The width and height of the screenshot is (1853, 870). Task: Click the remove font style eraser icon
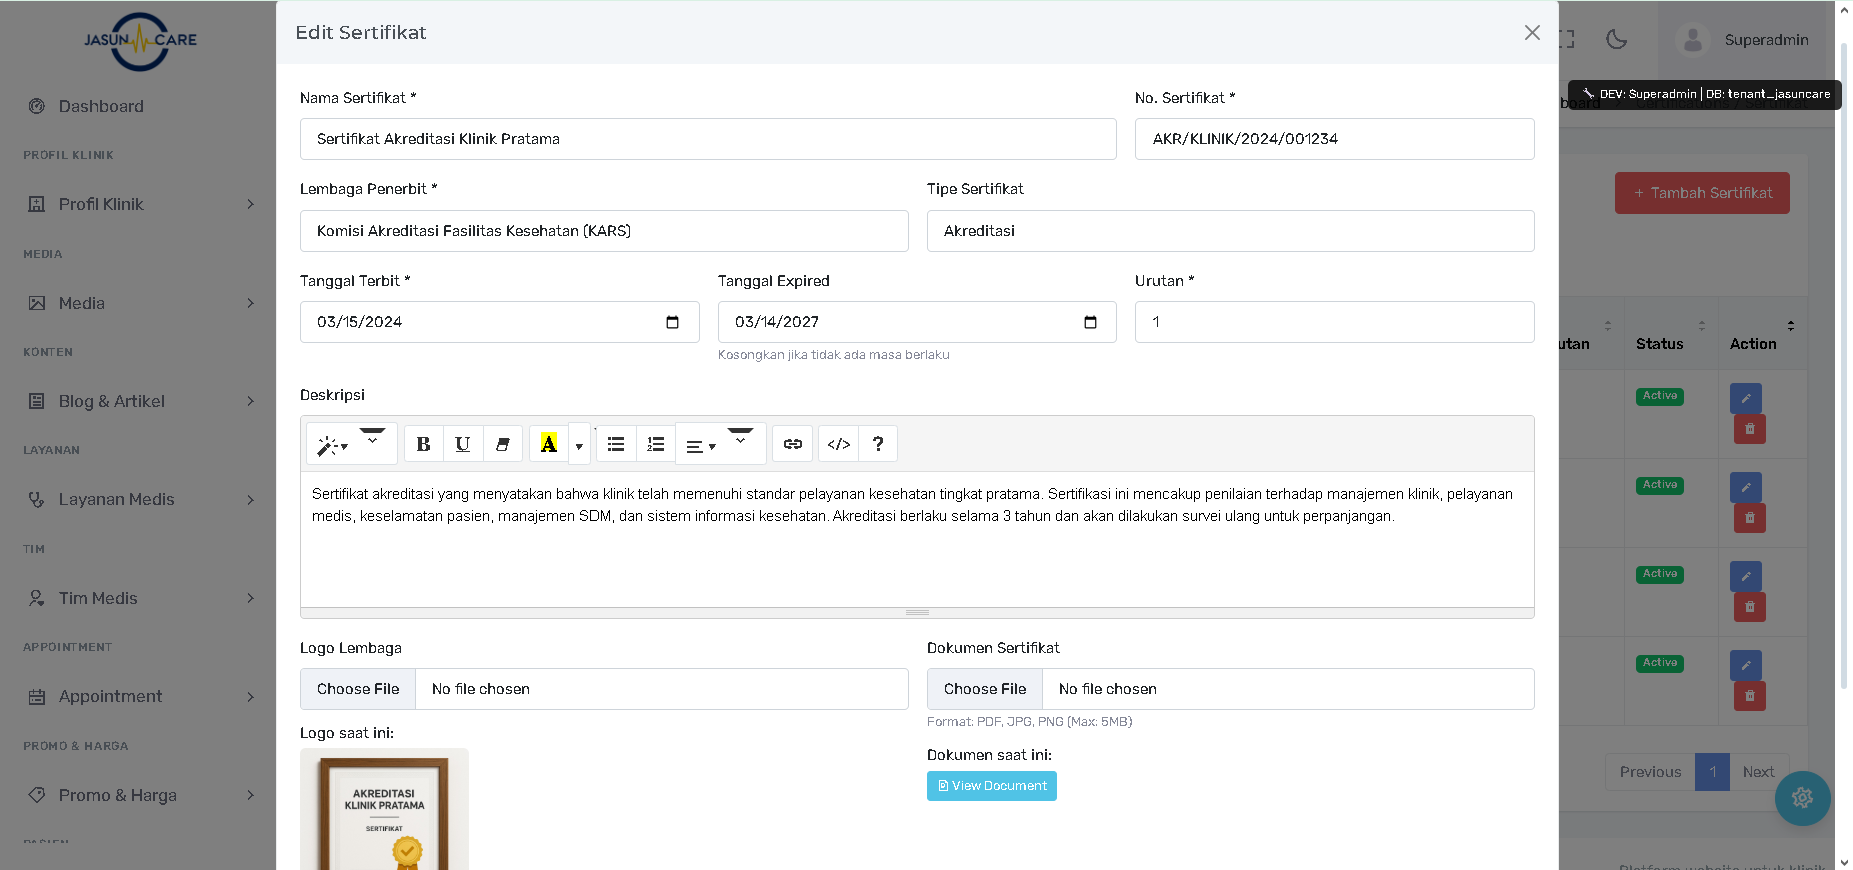tap(502, 444)
